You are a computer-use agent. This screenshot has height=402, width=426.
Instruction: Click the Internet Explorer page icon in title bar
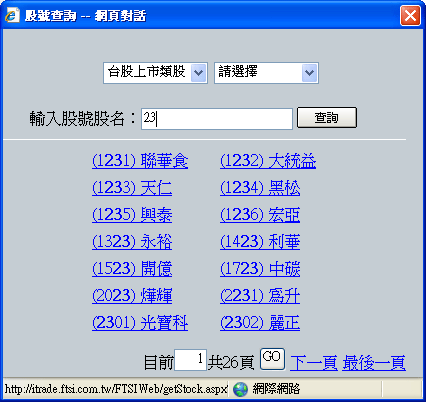point(12,15)
